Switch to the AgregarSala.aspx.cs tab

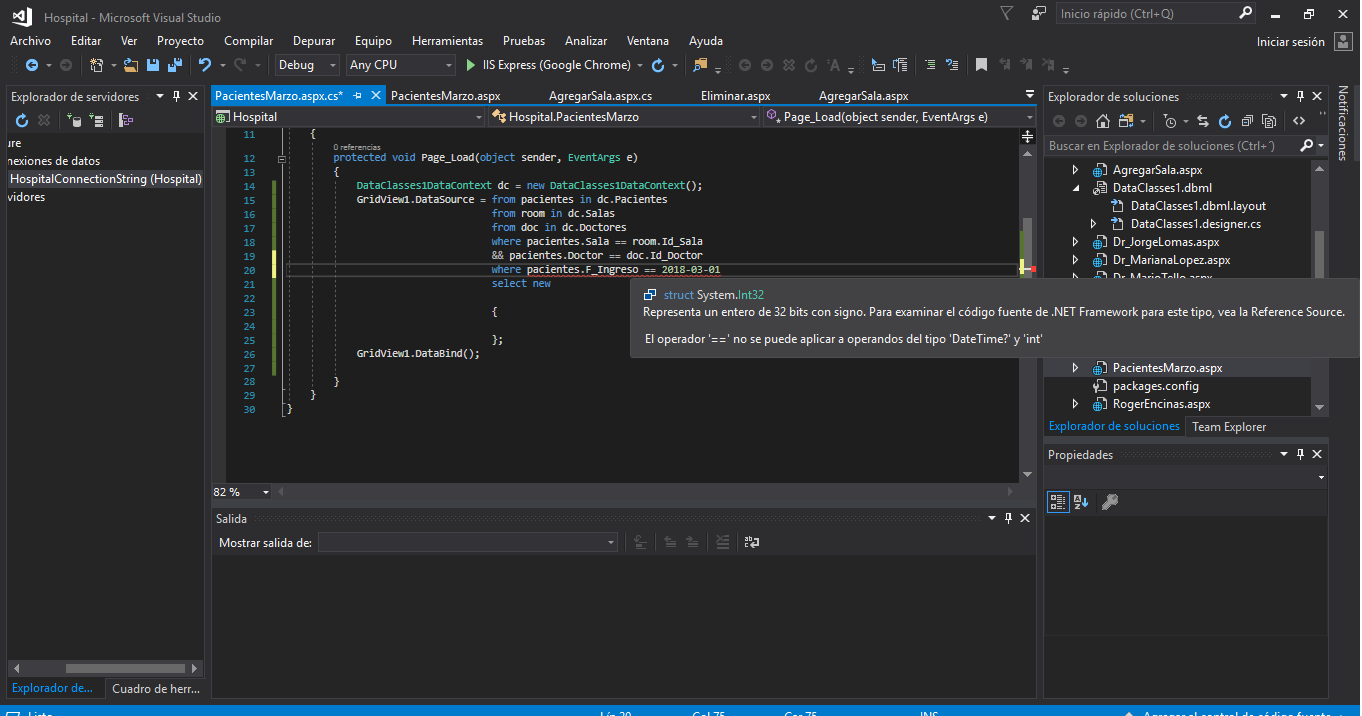pyautogui.click(x=600, y=96)
